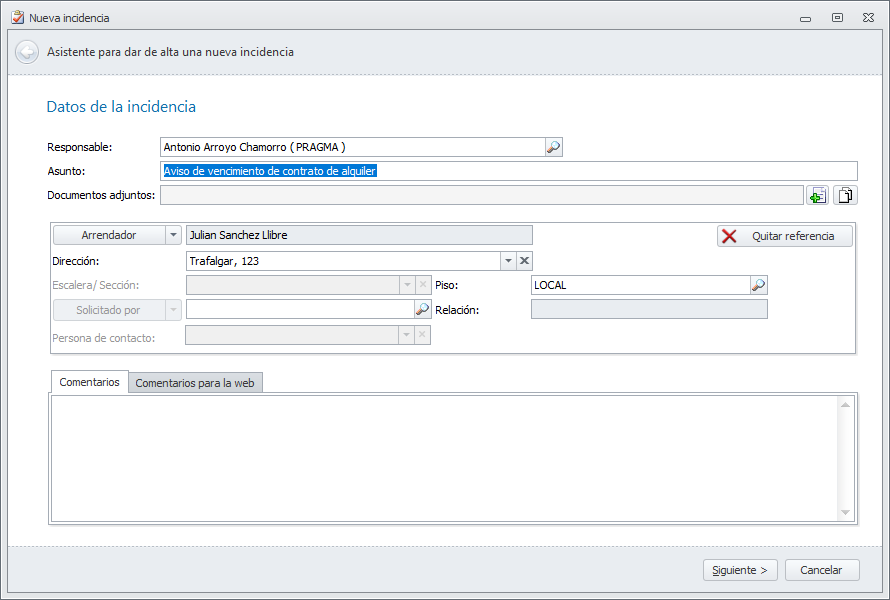Open the Solicitado por search magnifier
The height and width of the screenshot is (600, 890).
pyautogui.click(x=422, y=310)
